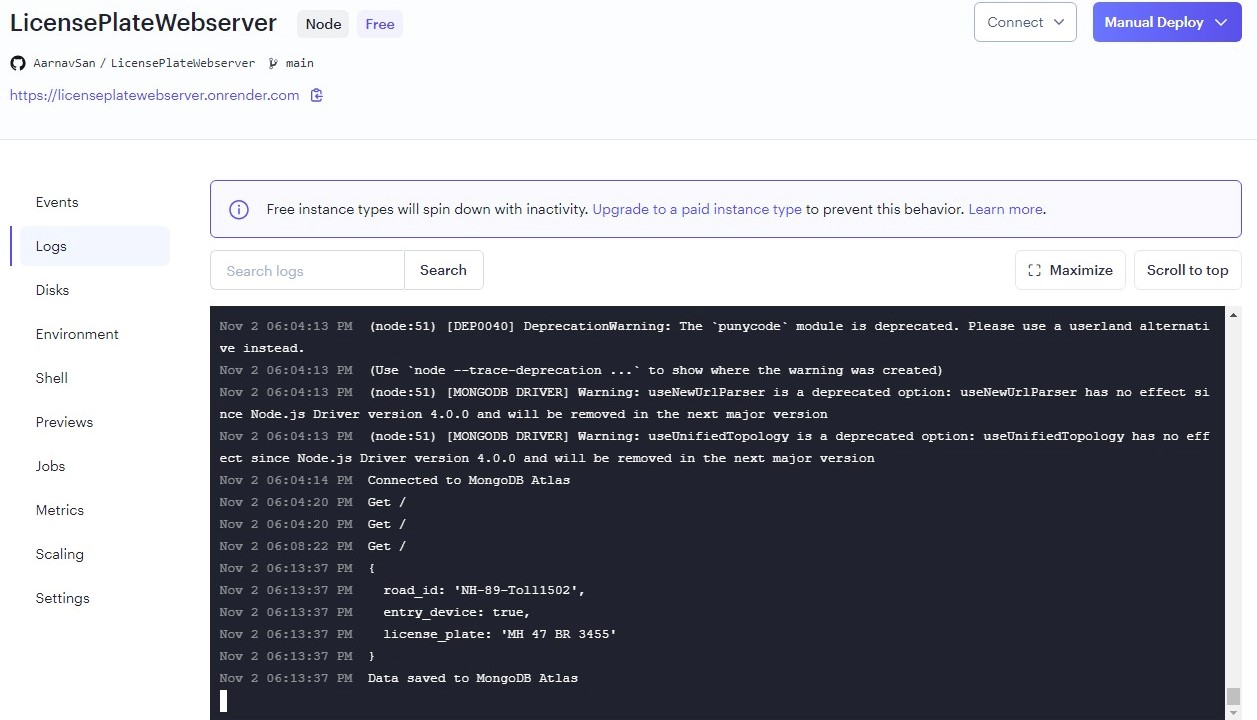Screen dimensions: 1257x720
Task: Open the Shell page
Action: click(x=52, y=378)
